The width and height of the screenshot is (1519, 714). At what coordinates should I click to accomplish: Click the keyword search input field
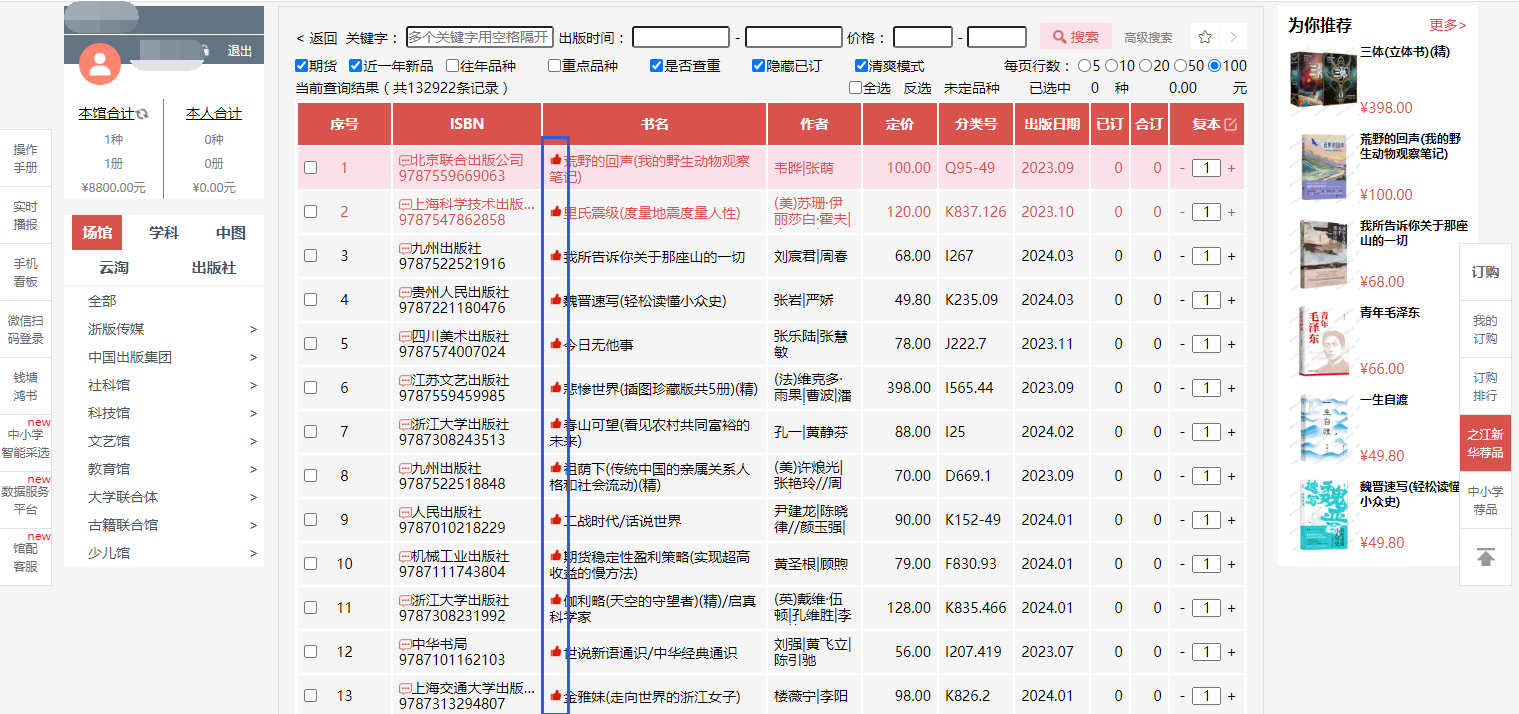pos(479,37)
